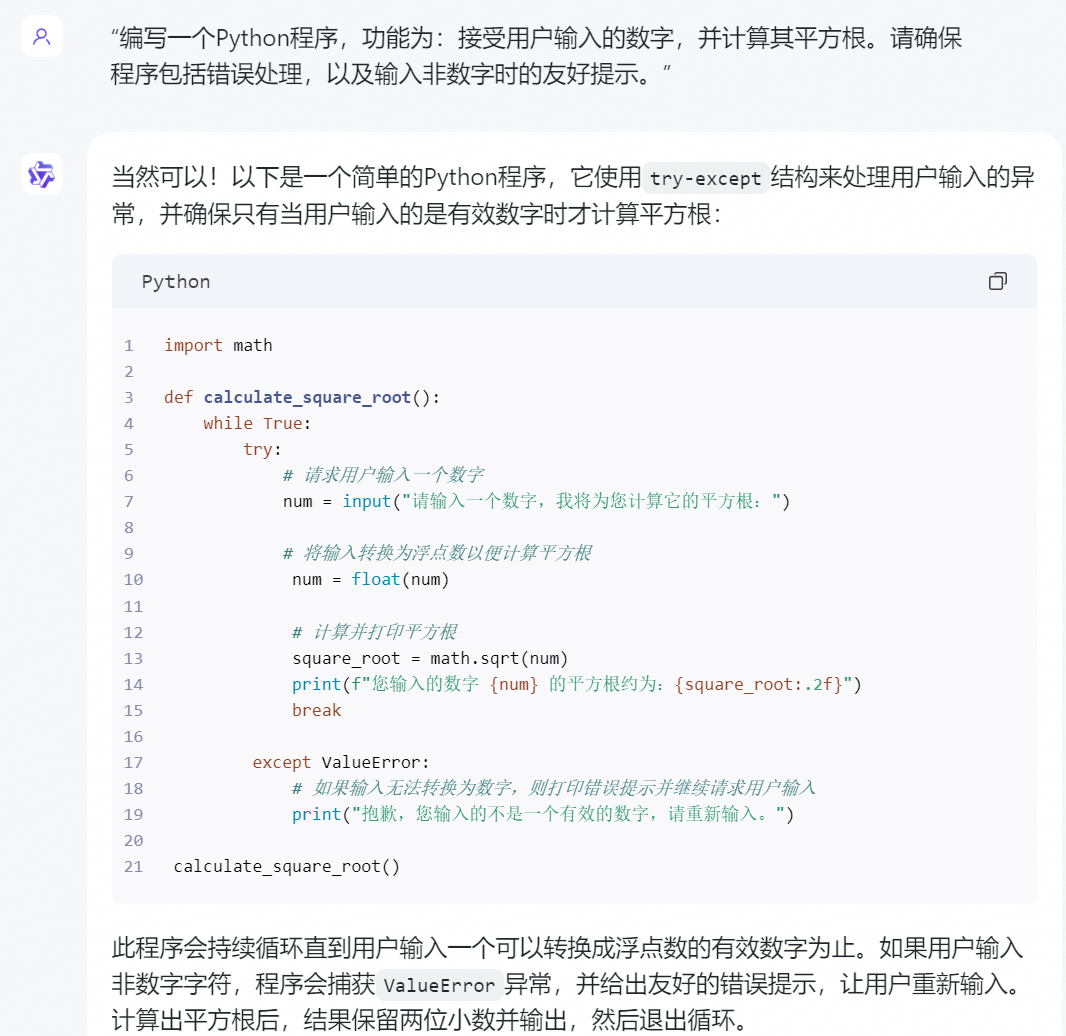The image size is (1066, 1036).
Task: Click the float(num) conversion line
Action: pyautogui.click(x=371, y=579)
